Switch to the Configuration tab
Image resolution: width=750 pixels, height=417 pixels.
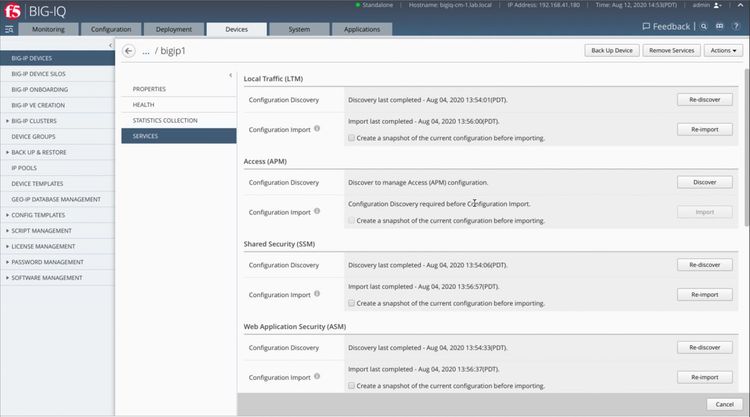(x=111, y=29)
